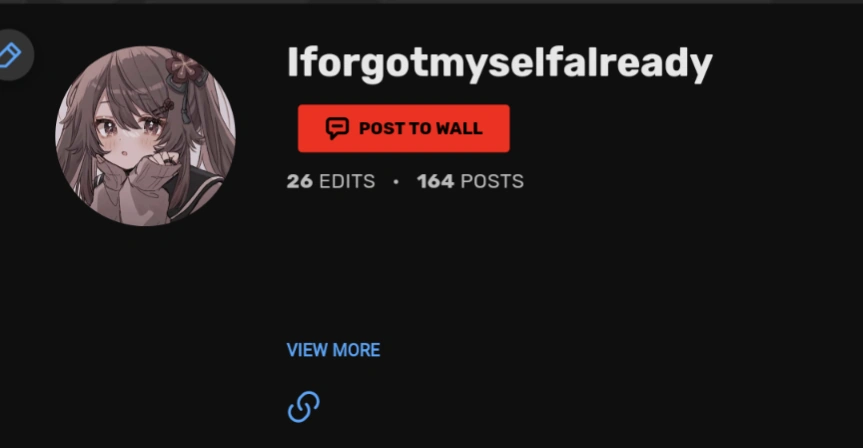Click the speech bubble icon in red button

(x=337, y=128)
